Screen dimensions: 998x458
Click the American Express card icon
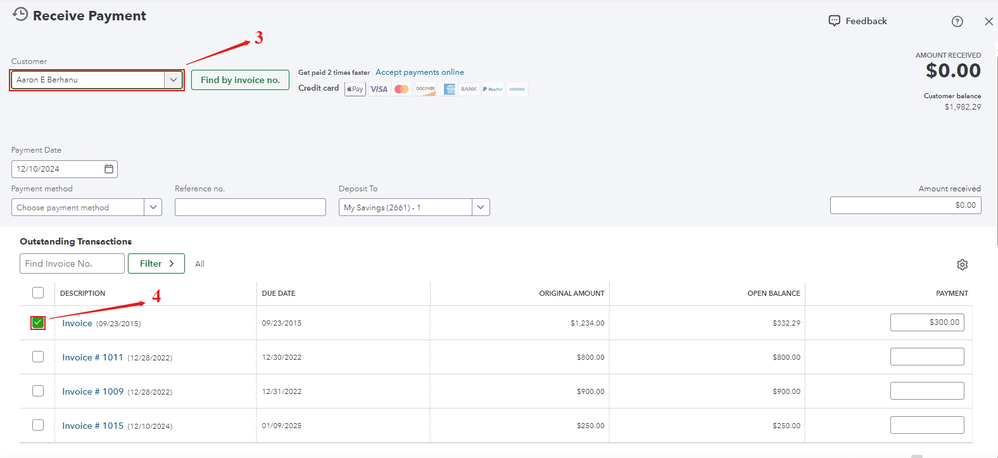pos(449,89)
